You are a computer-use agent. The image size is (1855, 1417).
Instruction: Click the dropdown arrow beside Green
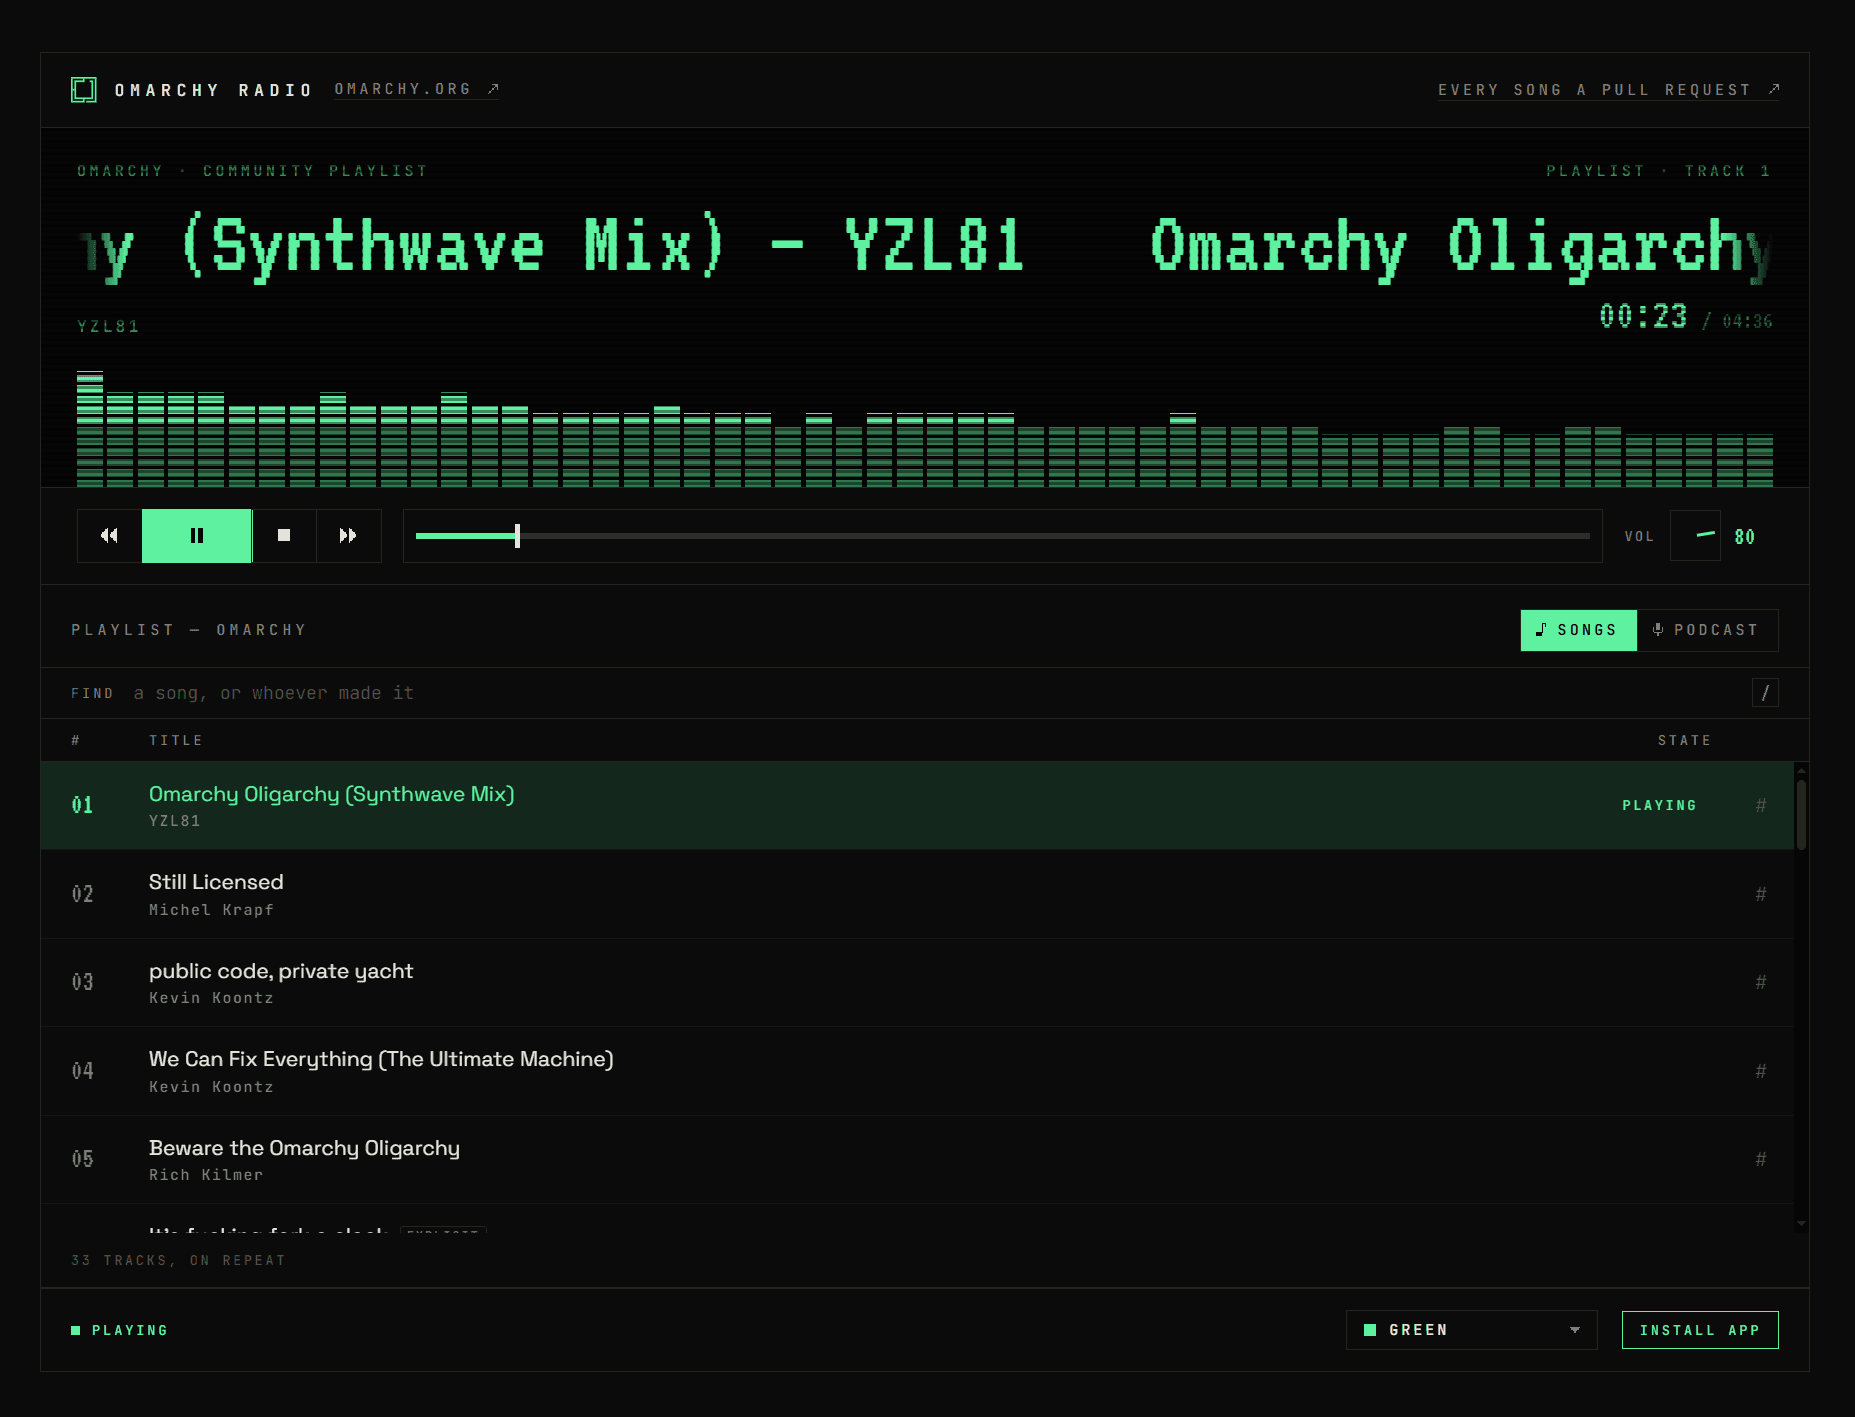(x=1575, y=1330)
